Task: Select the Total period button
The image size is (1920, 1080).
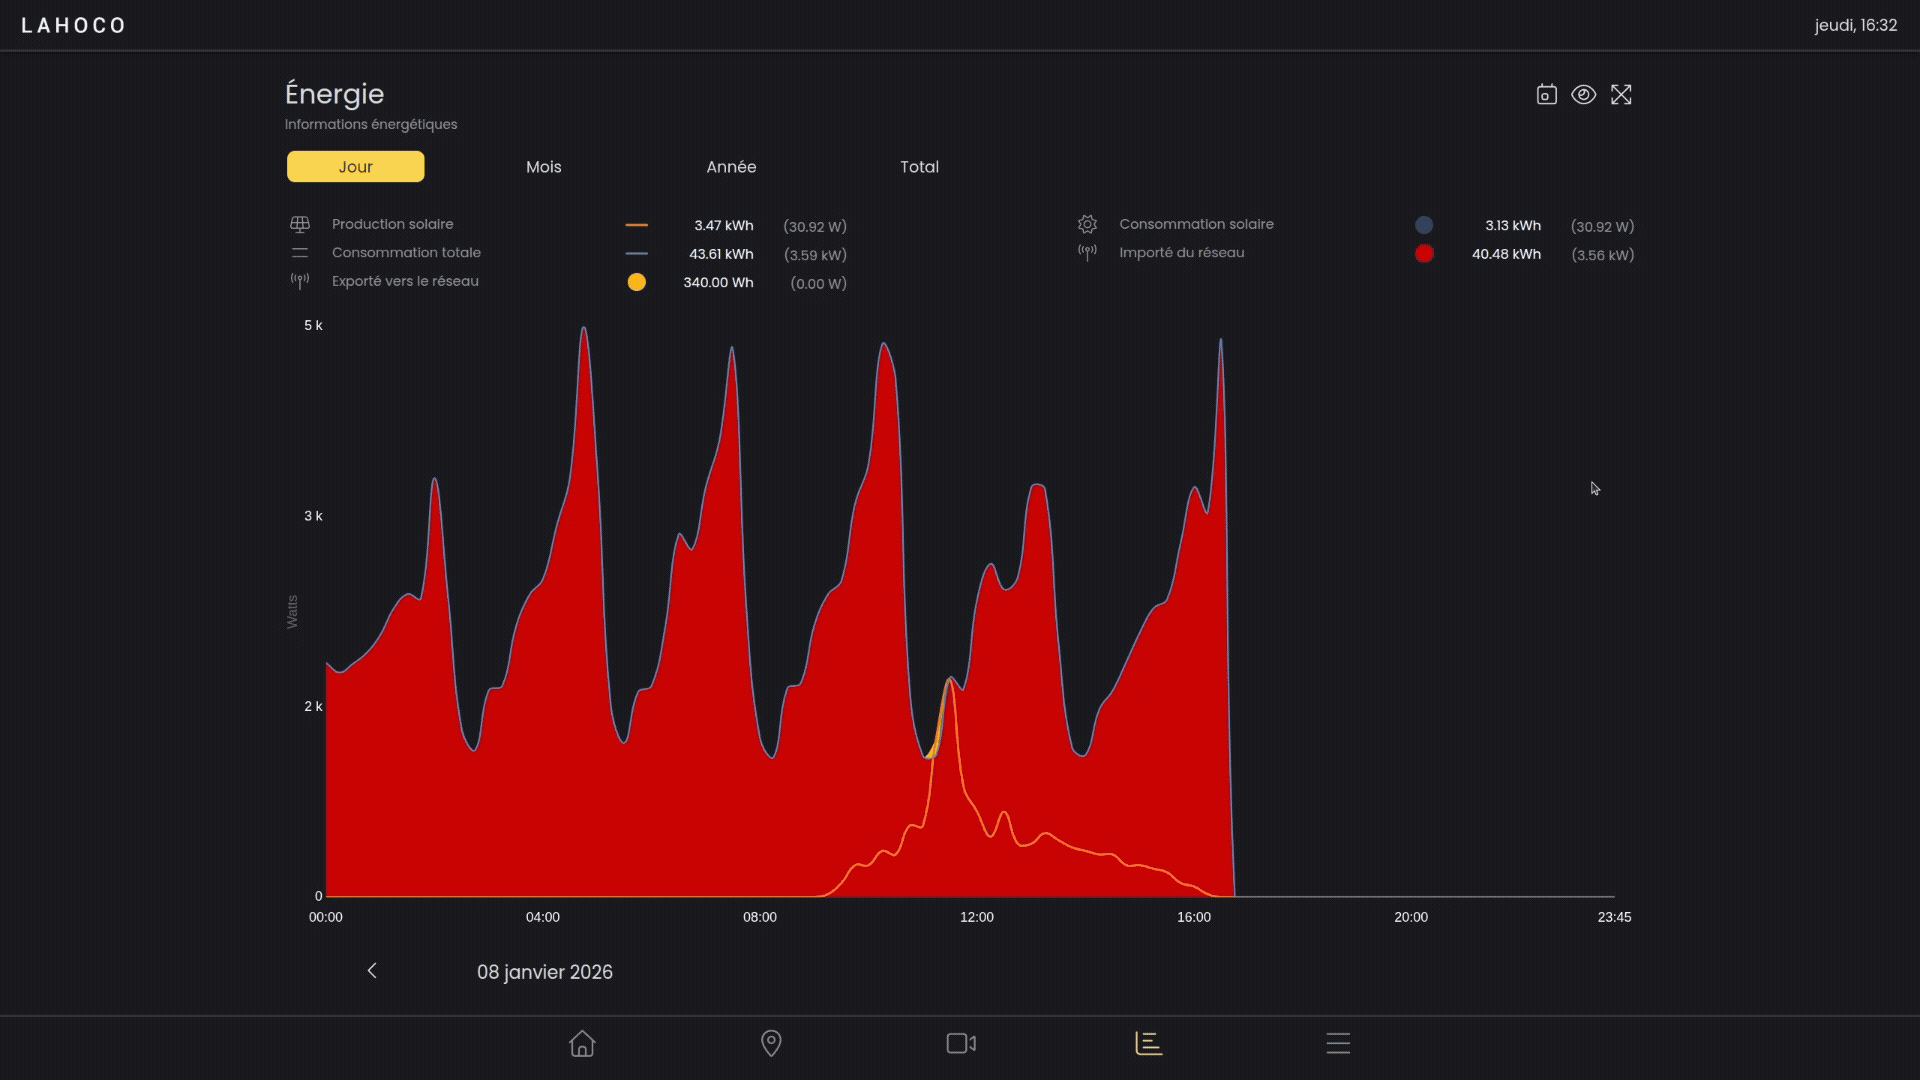Action: [919, 167]
